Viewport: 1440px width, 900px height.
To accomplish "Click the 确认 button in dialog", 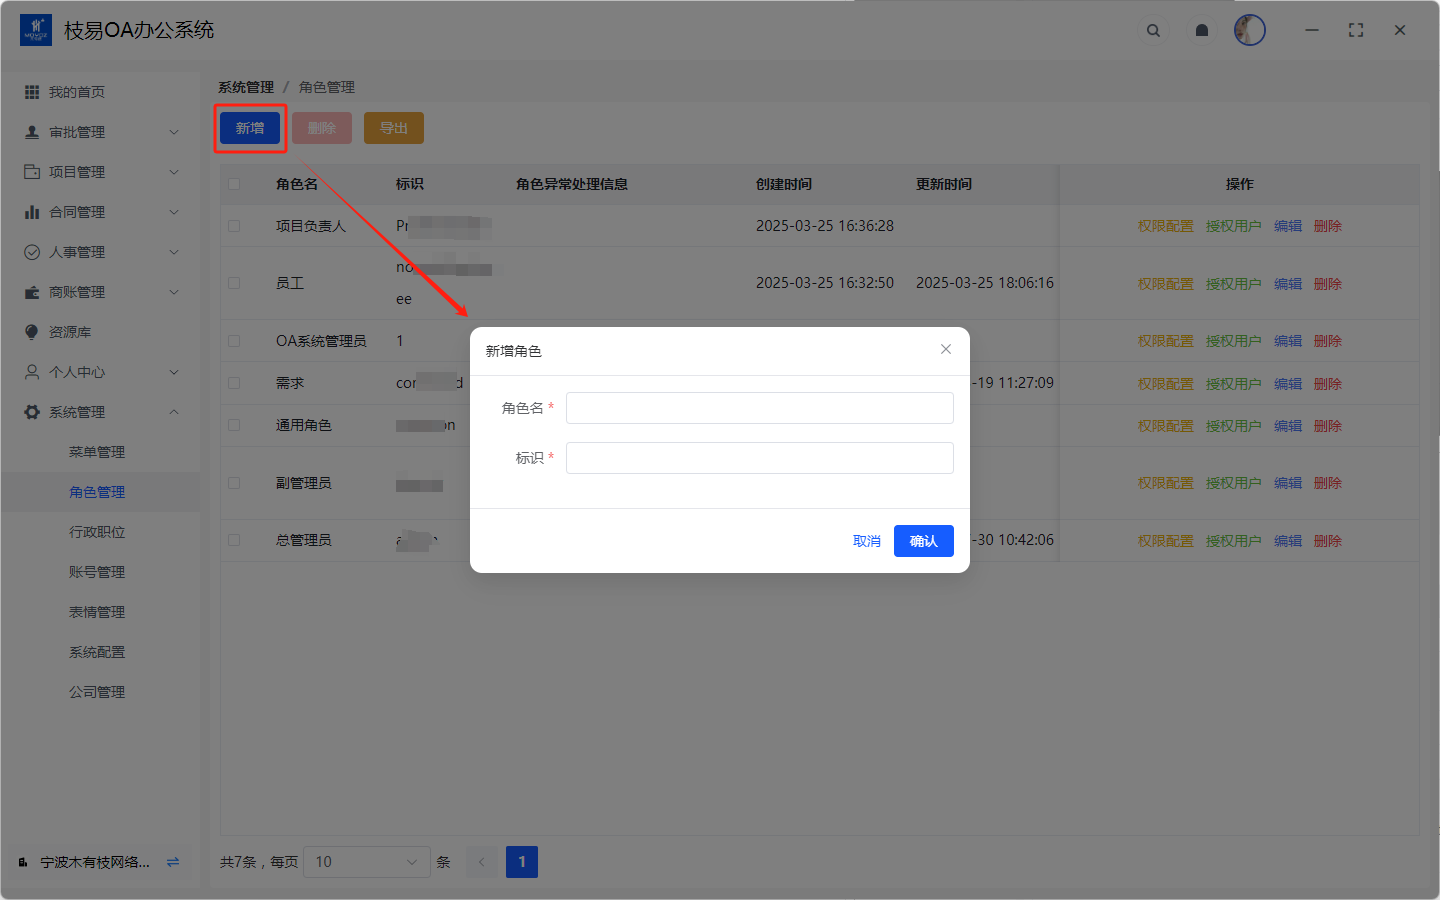I will (923, 541).
